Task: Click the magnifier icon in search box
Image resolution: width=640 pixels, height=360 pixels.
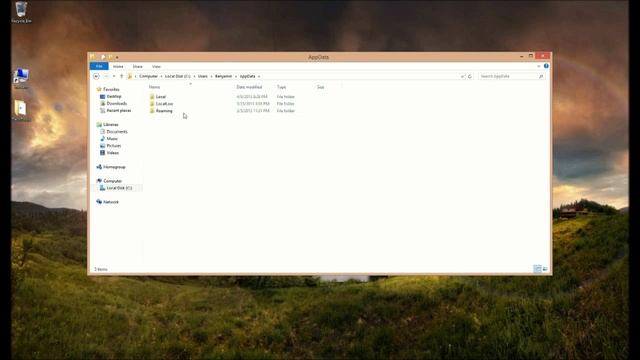Action: click(x=541, y=76)
